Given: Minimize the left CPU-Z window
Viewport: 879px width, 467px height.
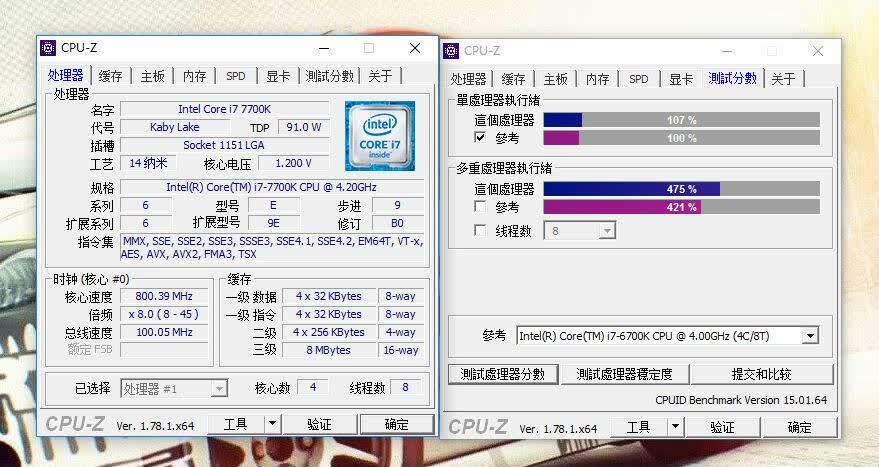Looking at the screenshot, I should pyautogui.click(x=324, y=49).
